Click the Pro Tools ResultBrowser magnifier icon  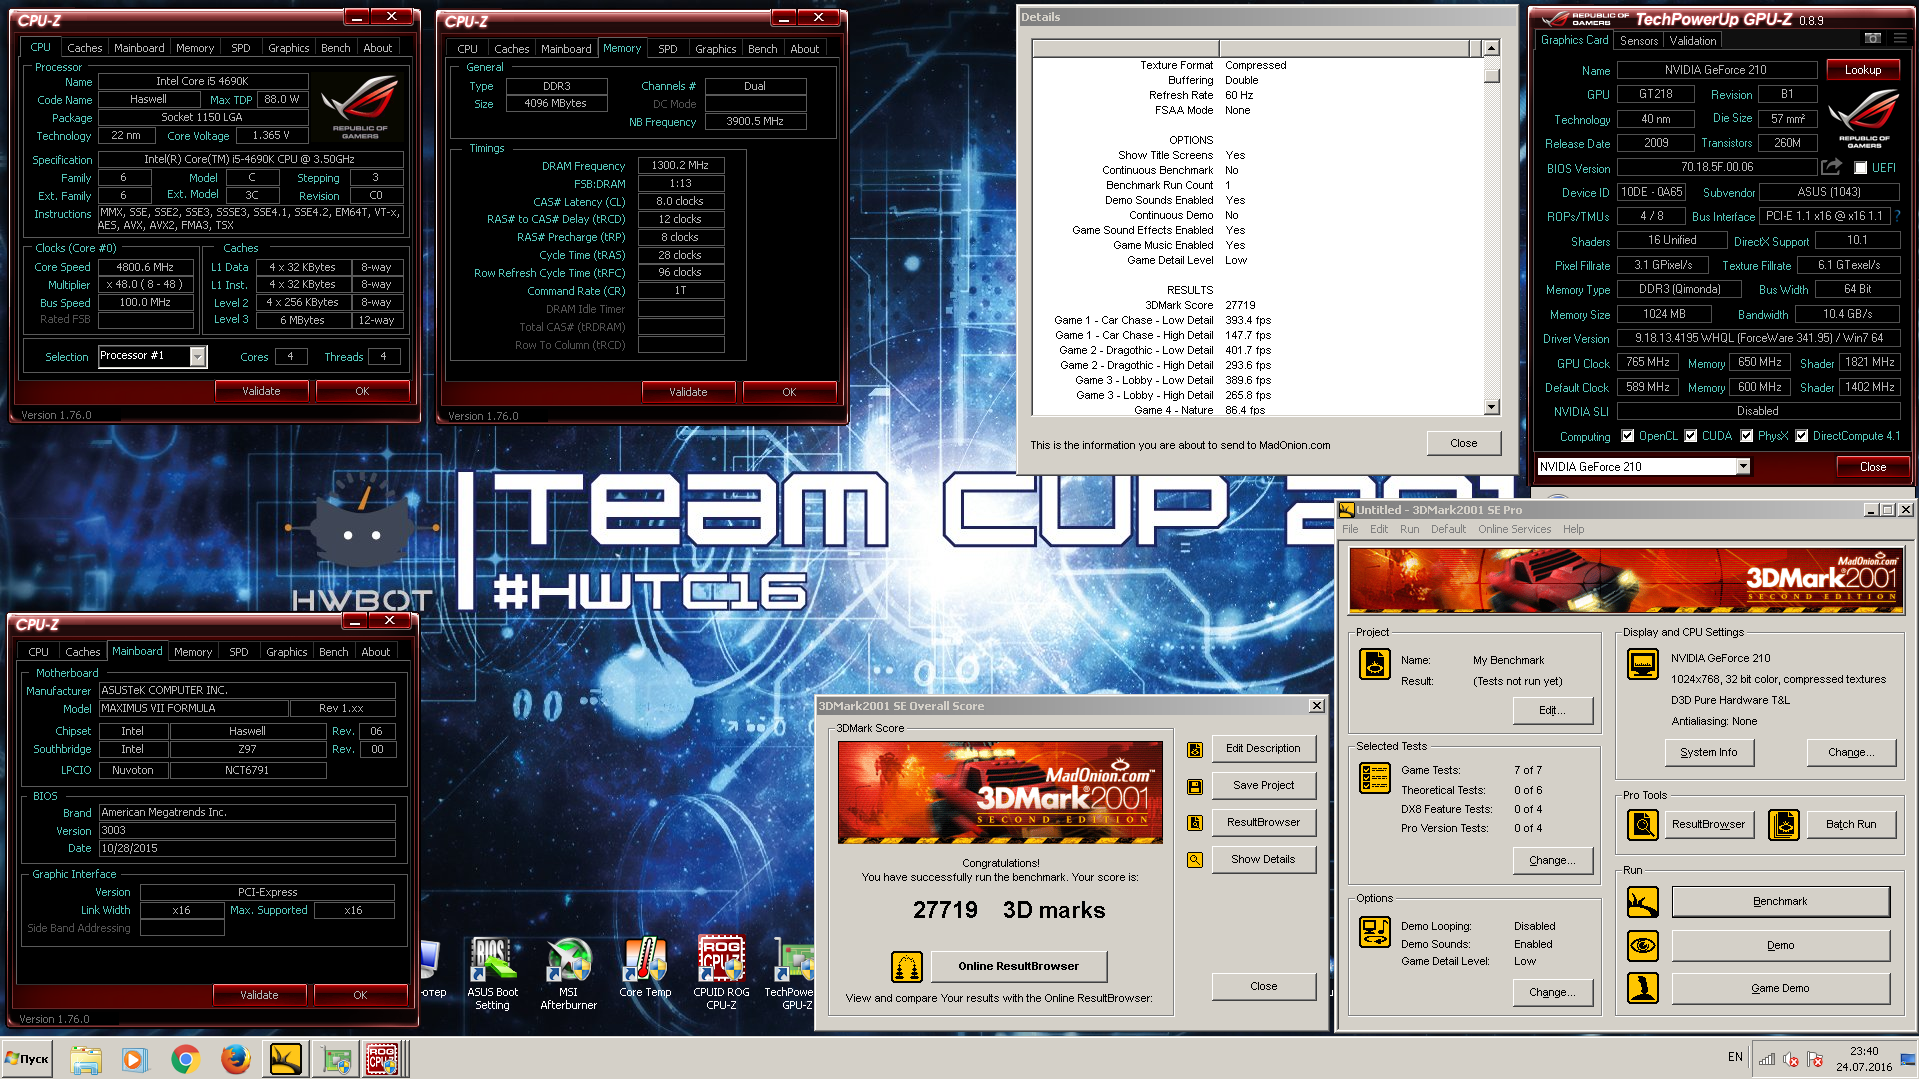coord(1643,825)
